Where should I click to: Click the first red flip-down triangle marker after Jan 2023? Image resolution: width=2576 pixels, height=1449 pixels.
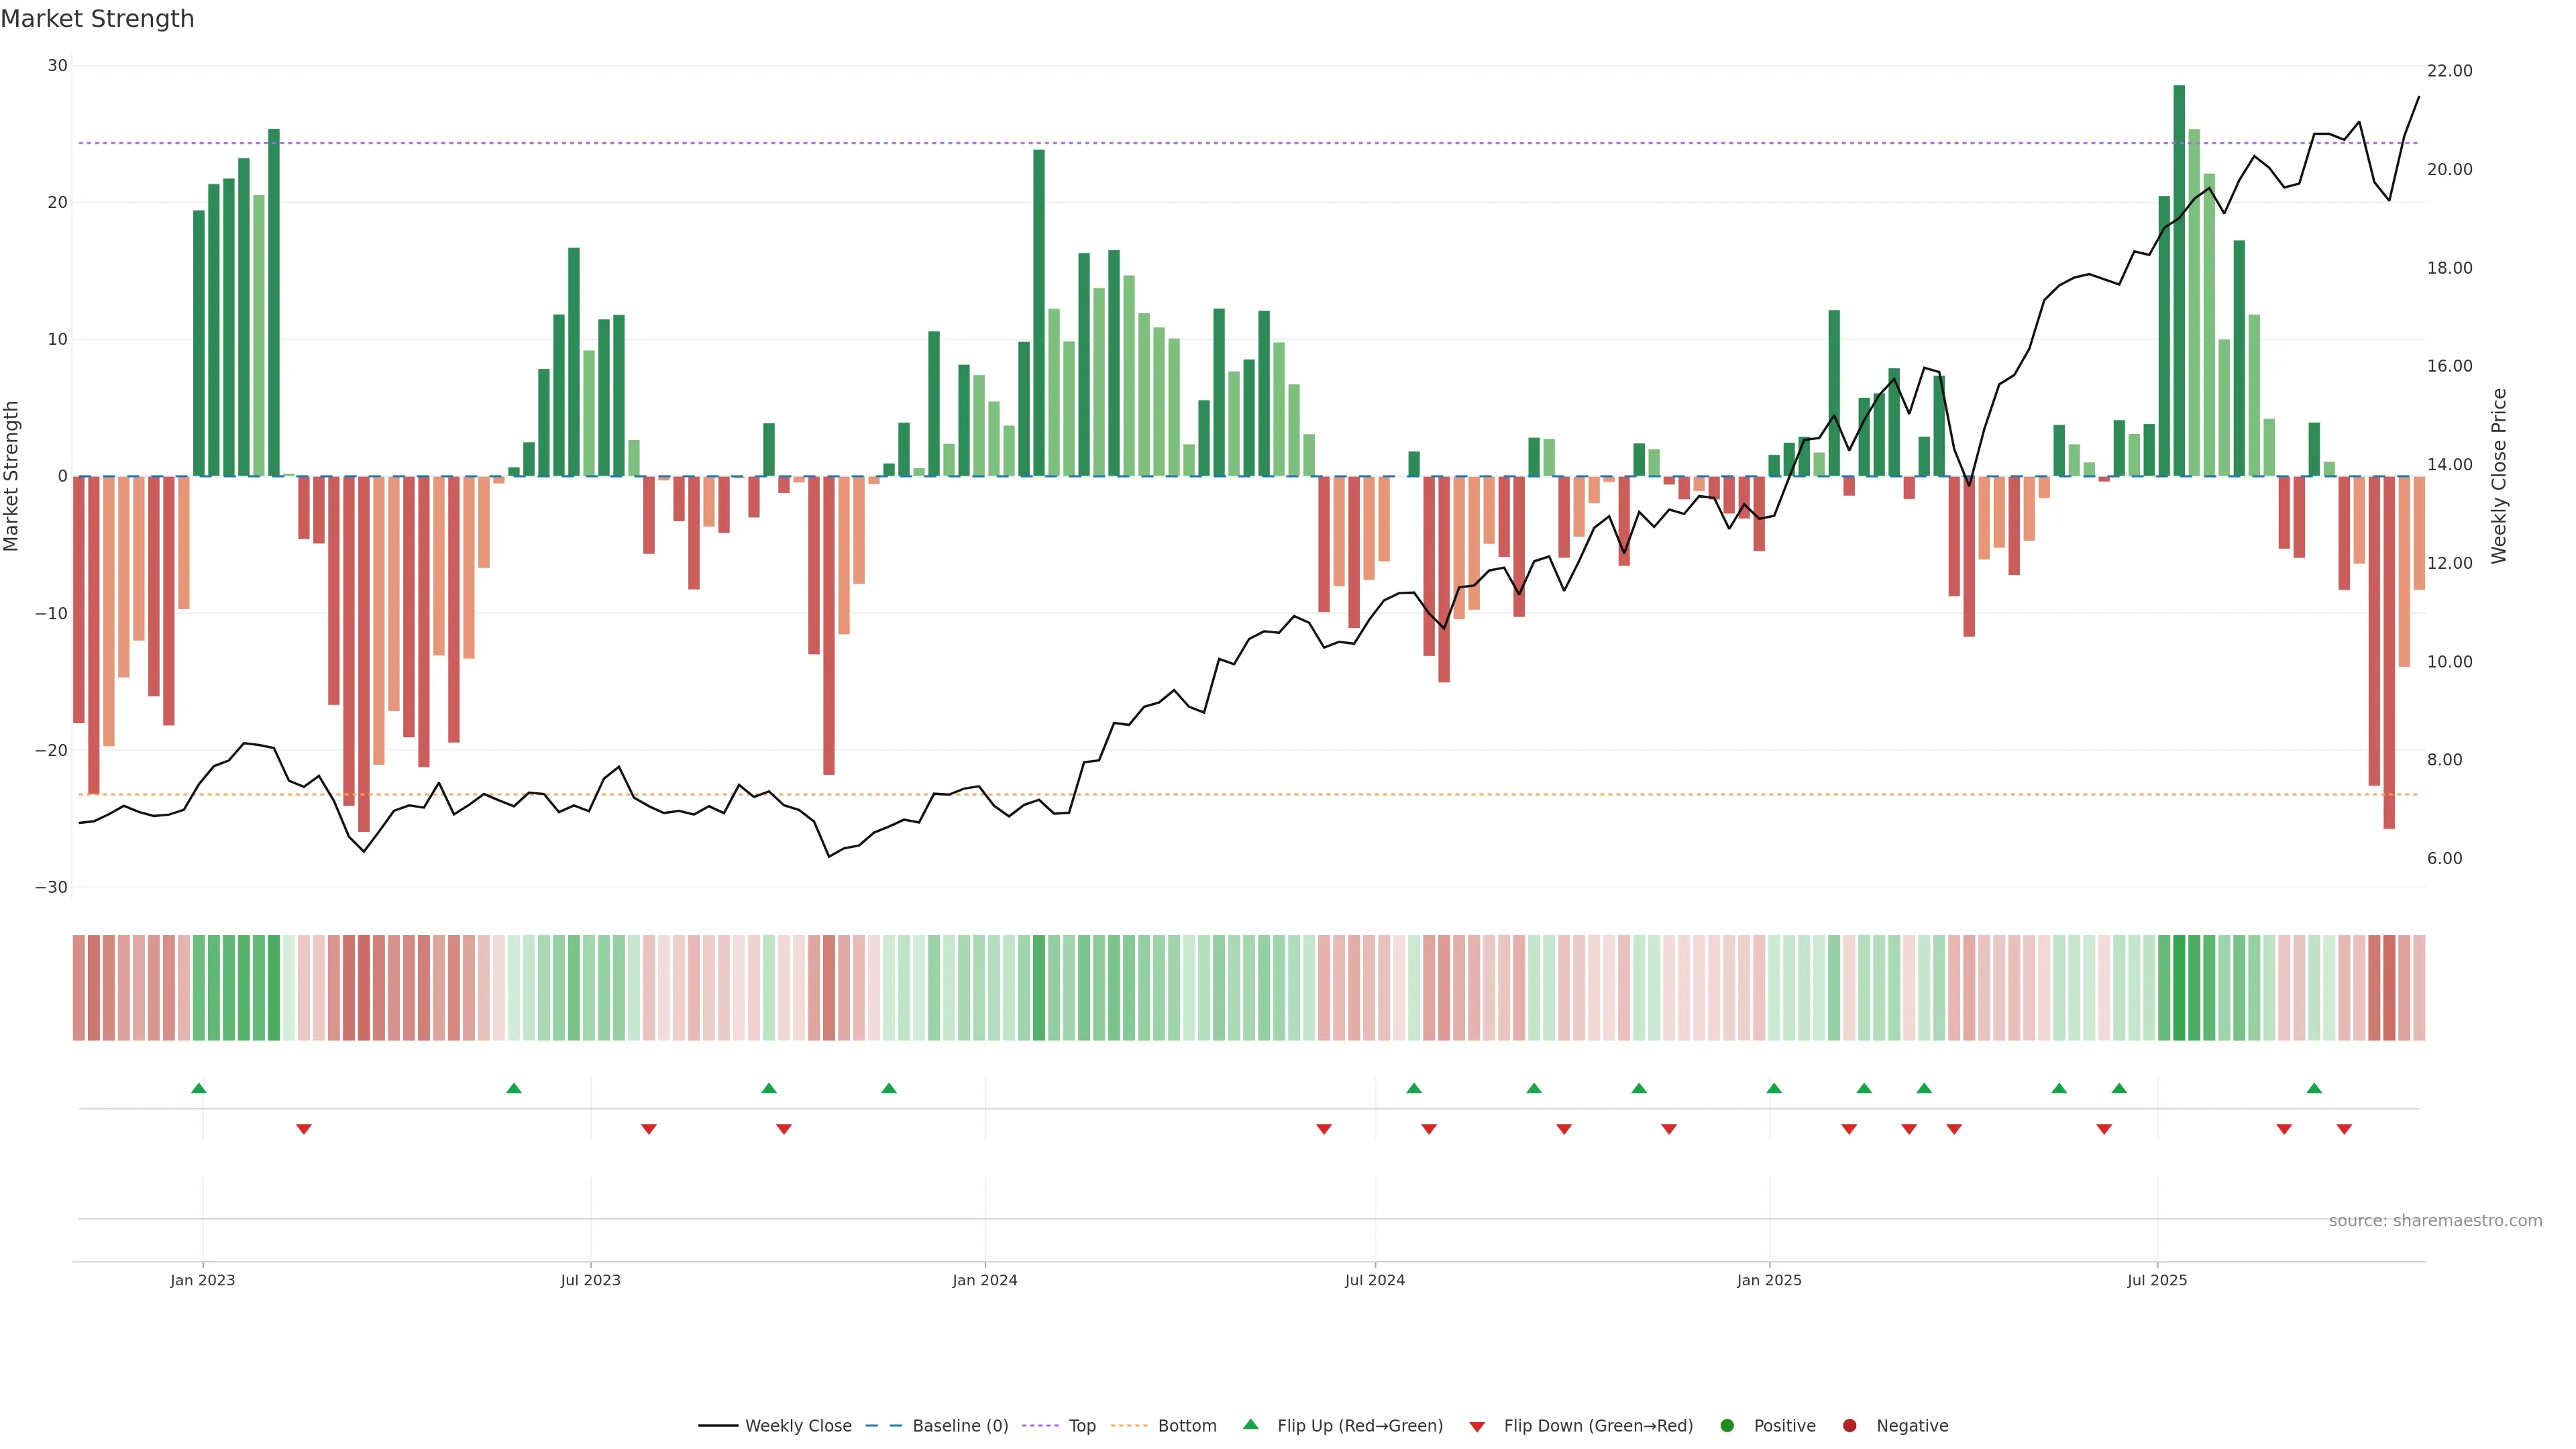click(x=304, y=1129)
